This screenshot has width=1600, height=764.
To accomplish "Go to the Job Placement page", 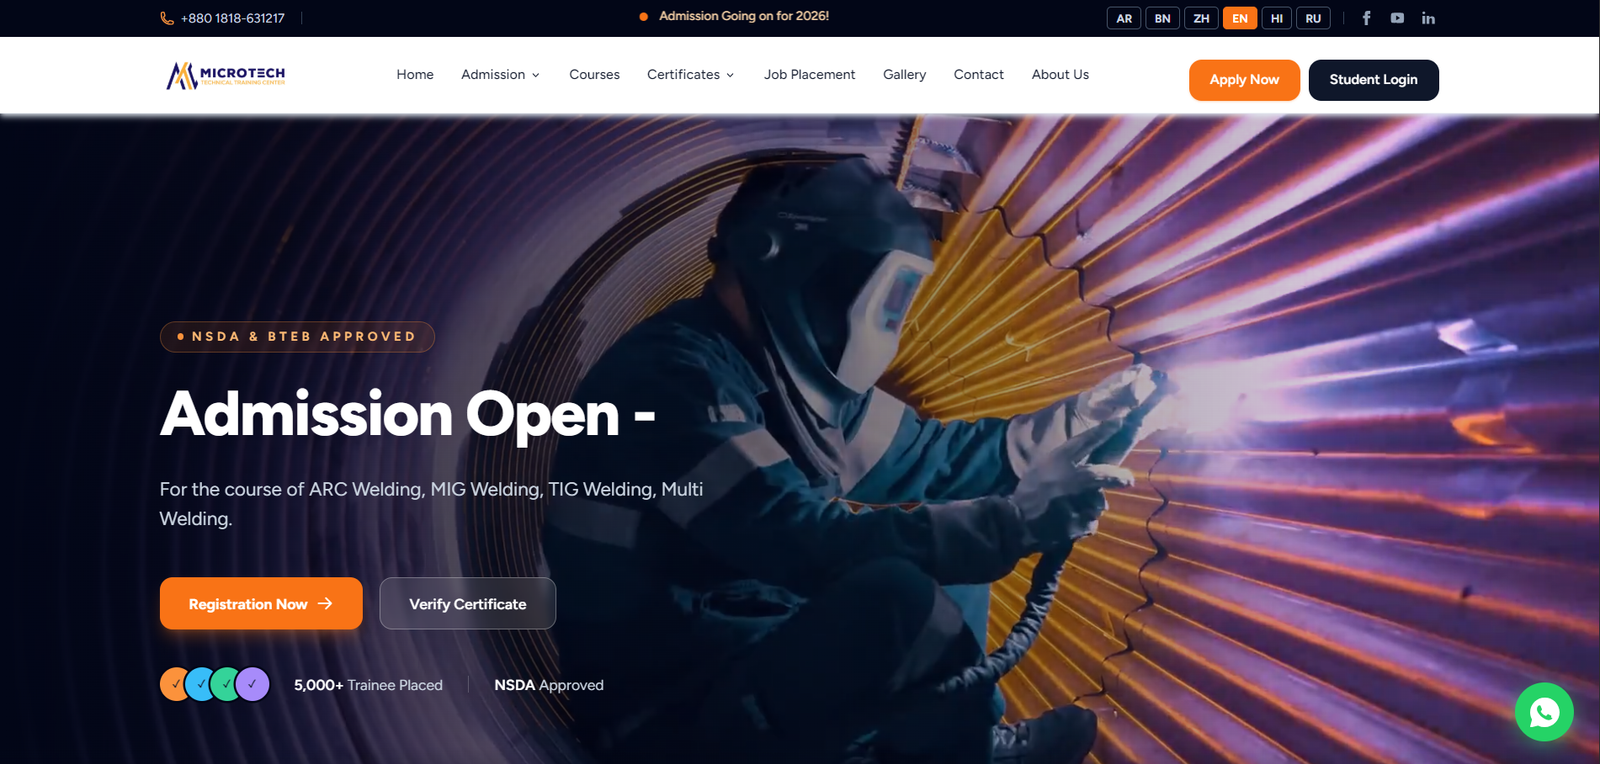I will pyautogui.click(x=809, y=75).
